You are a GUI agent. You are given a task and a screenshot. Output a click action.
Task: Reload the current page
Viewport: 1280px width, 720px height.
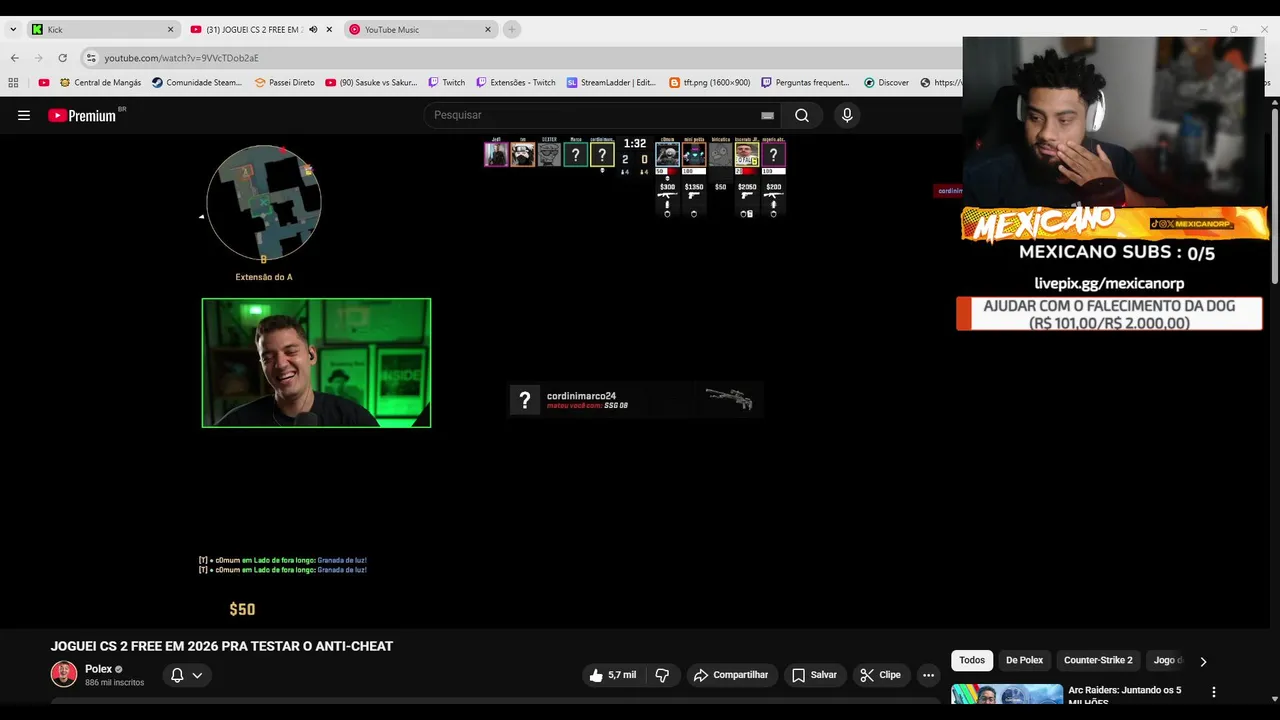62,58
